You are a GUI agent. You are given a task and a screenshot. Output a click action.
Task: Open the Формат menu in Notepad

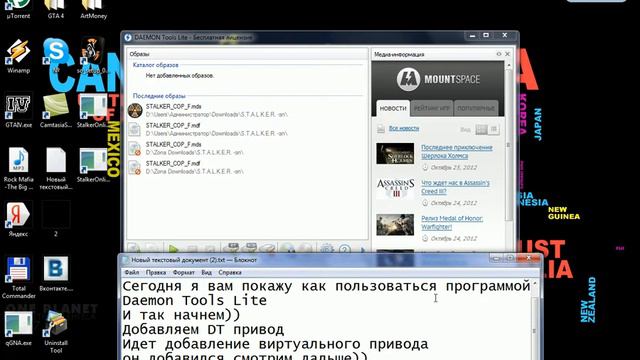(184, 272)
